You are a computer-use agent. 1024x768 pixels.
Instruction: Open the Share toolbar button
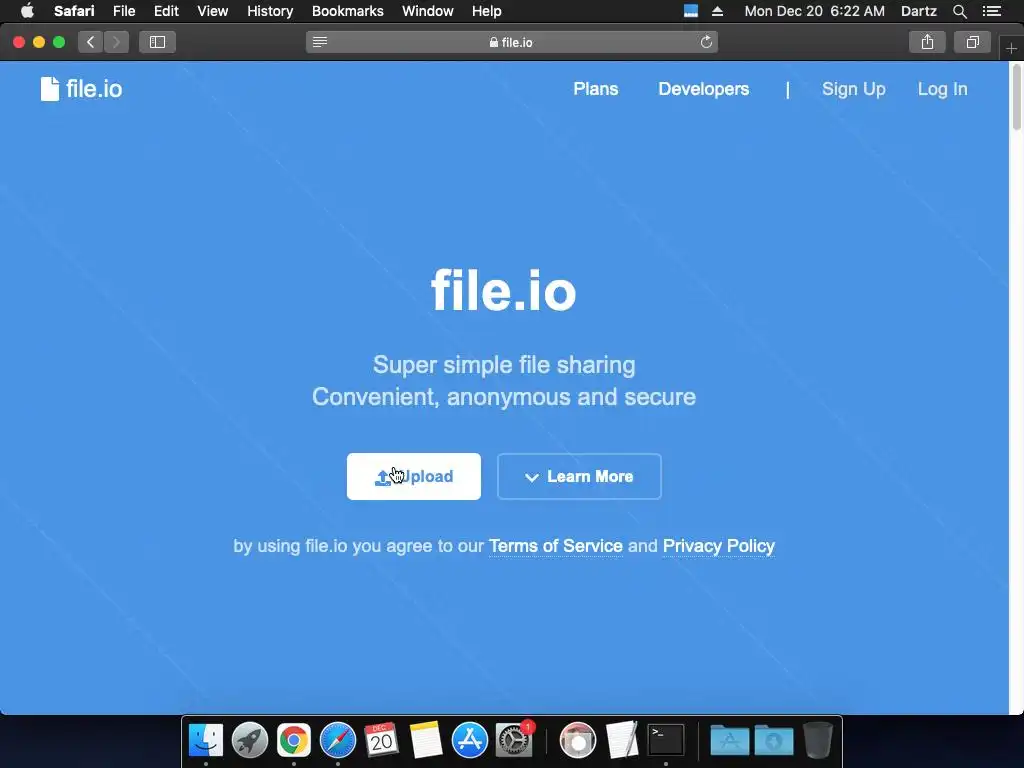(x=927, y=42)
